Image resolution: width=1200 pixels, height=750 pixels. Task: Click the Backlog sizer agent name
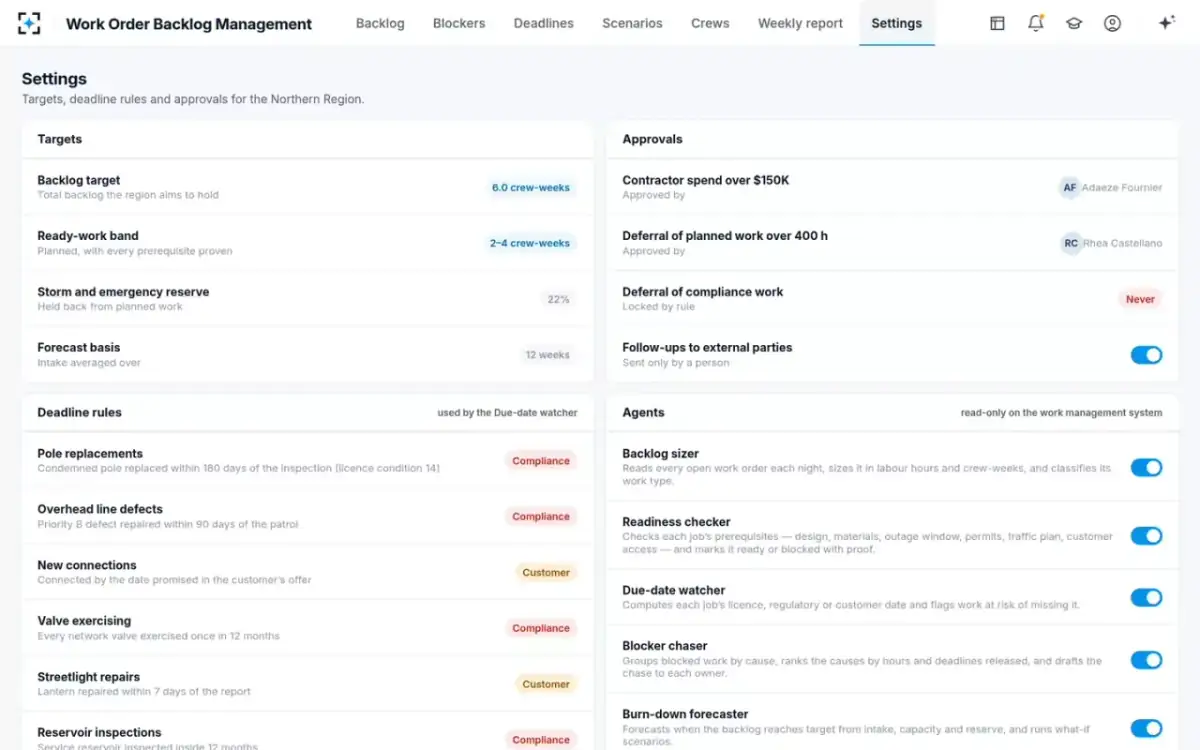pyautogui.click(x=661, y=454)
